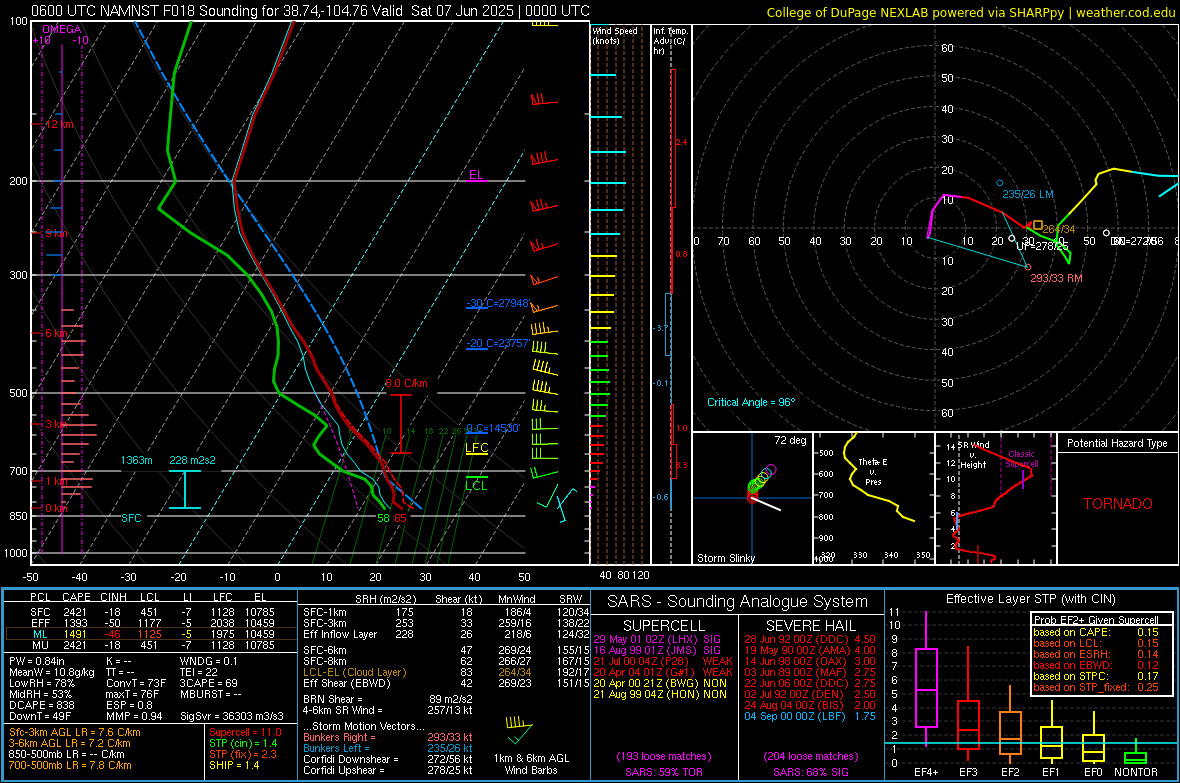Click the 'Theta-E v. Pres' inset label
This screenshot has width=1180, height=783.
873,471
